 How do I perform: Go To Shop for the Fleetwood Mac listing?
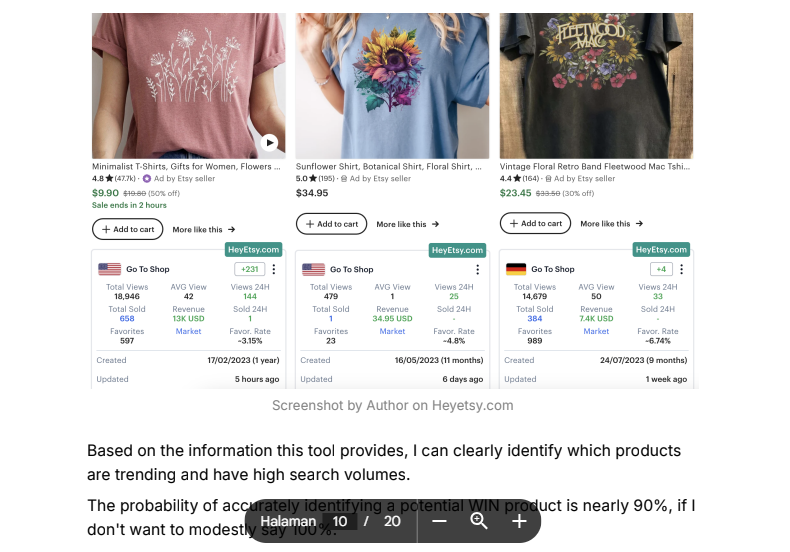pos(552,269)
